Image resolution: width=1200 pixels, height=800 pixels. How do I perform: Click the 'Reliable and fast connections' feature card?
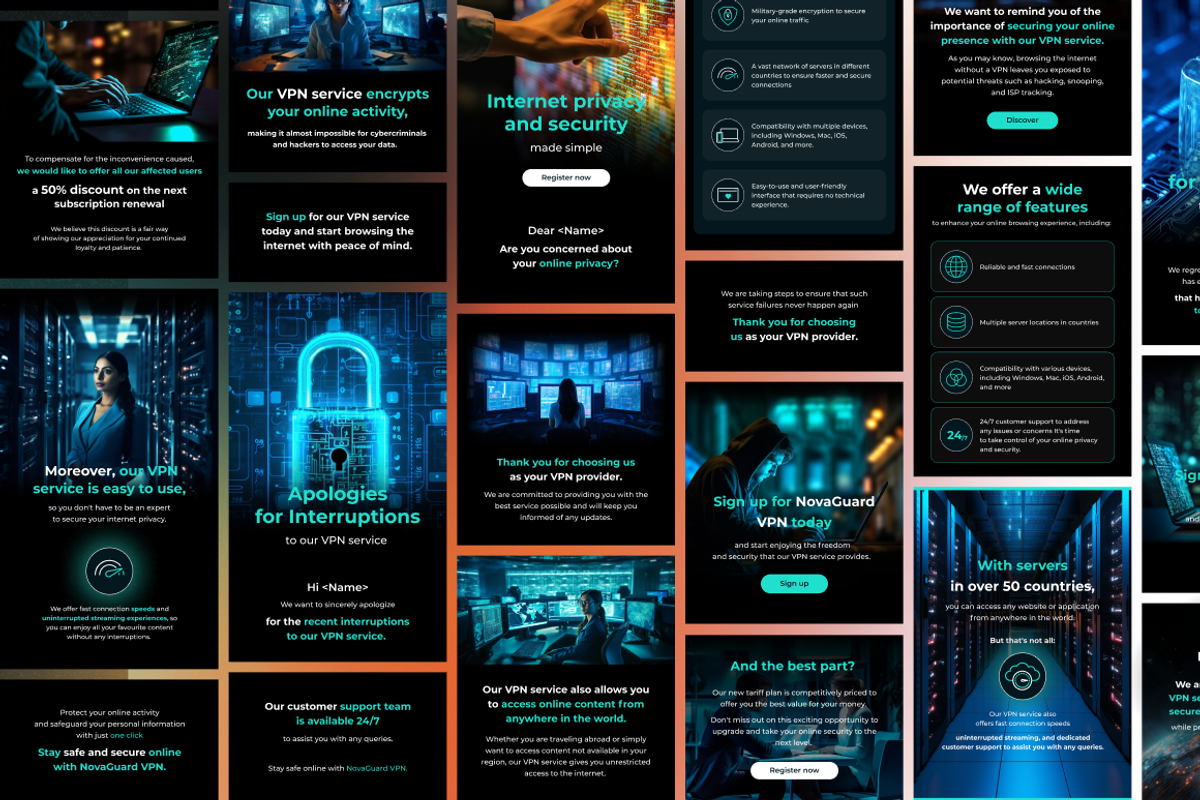pyautogui.click(x=1022, y=267)
